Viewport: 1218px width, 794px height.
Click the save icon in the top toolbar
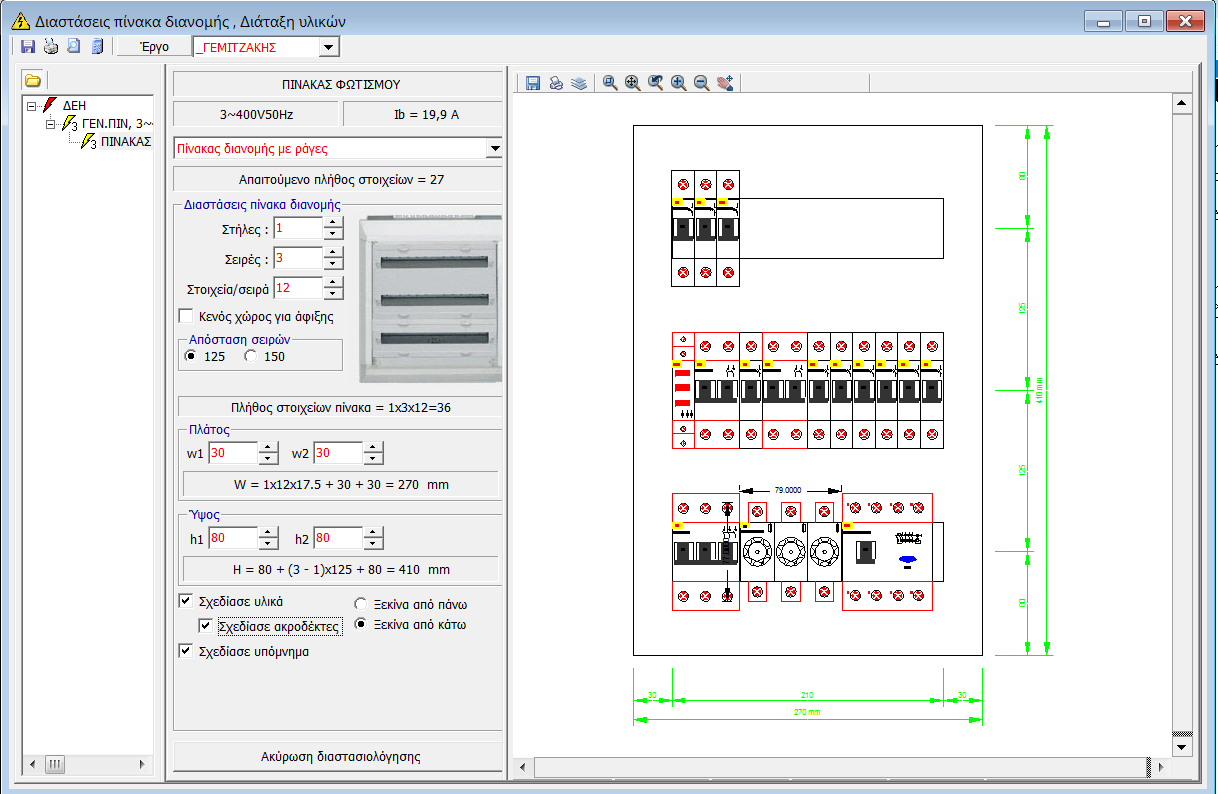[28, 47]
